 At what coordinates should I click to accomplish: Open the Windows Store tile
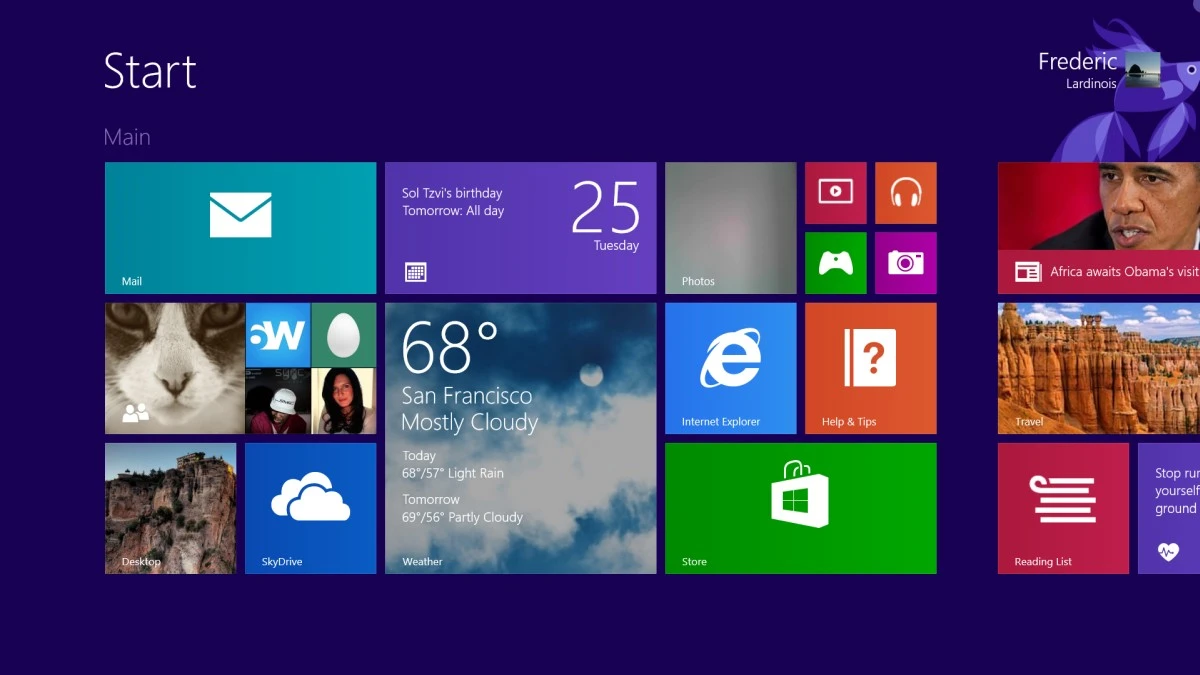(x=800, y=508)
